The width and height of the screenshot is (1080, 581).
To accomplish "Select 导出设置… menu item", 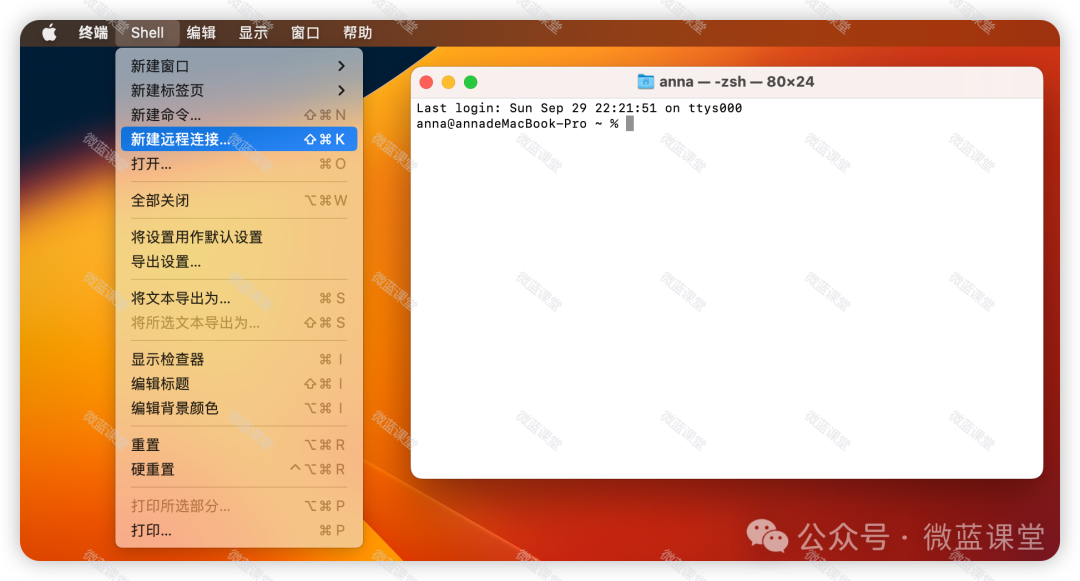I will 239,262.
